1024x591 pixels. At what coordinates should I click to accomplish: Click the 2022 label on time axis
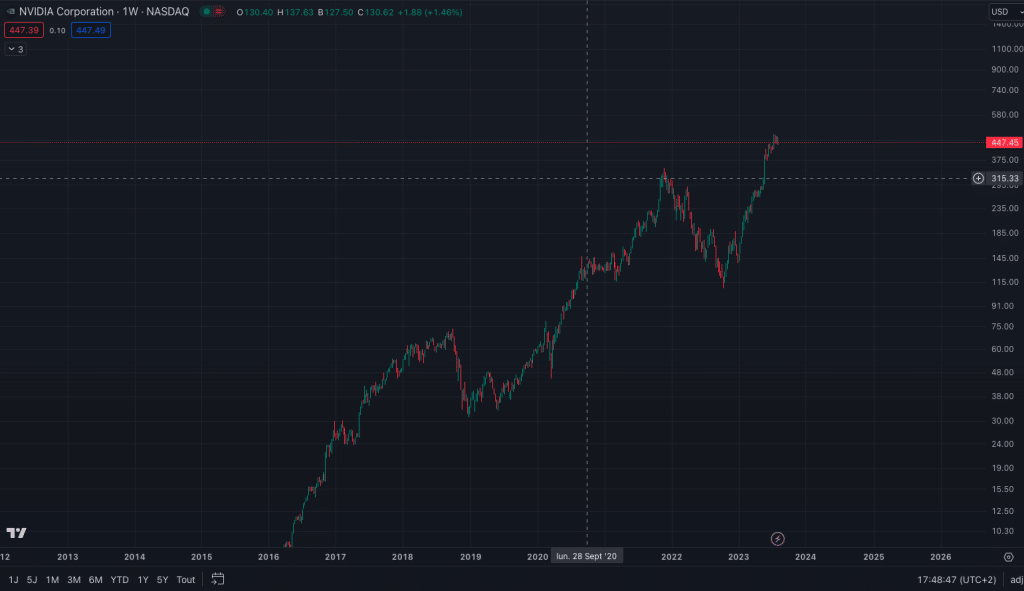pos(671,557)
